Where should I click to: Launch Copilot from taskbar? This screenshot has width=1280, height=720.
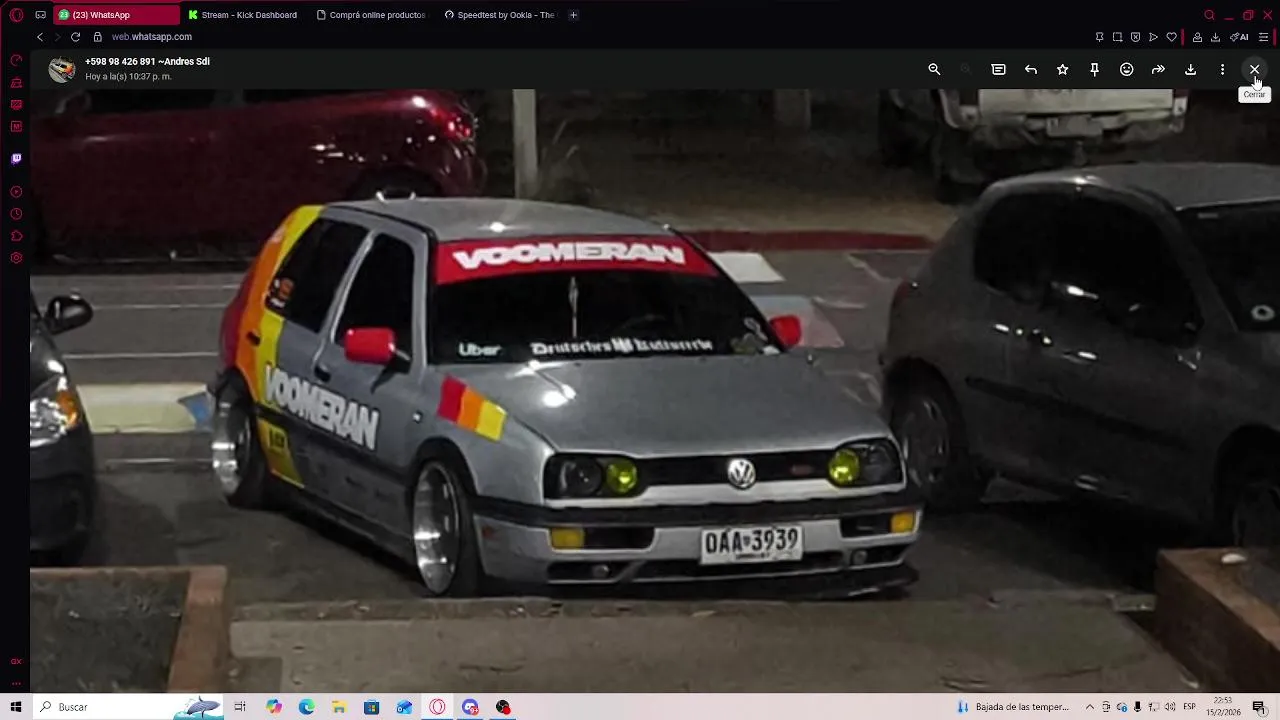coord(273,707)
